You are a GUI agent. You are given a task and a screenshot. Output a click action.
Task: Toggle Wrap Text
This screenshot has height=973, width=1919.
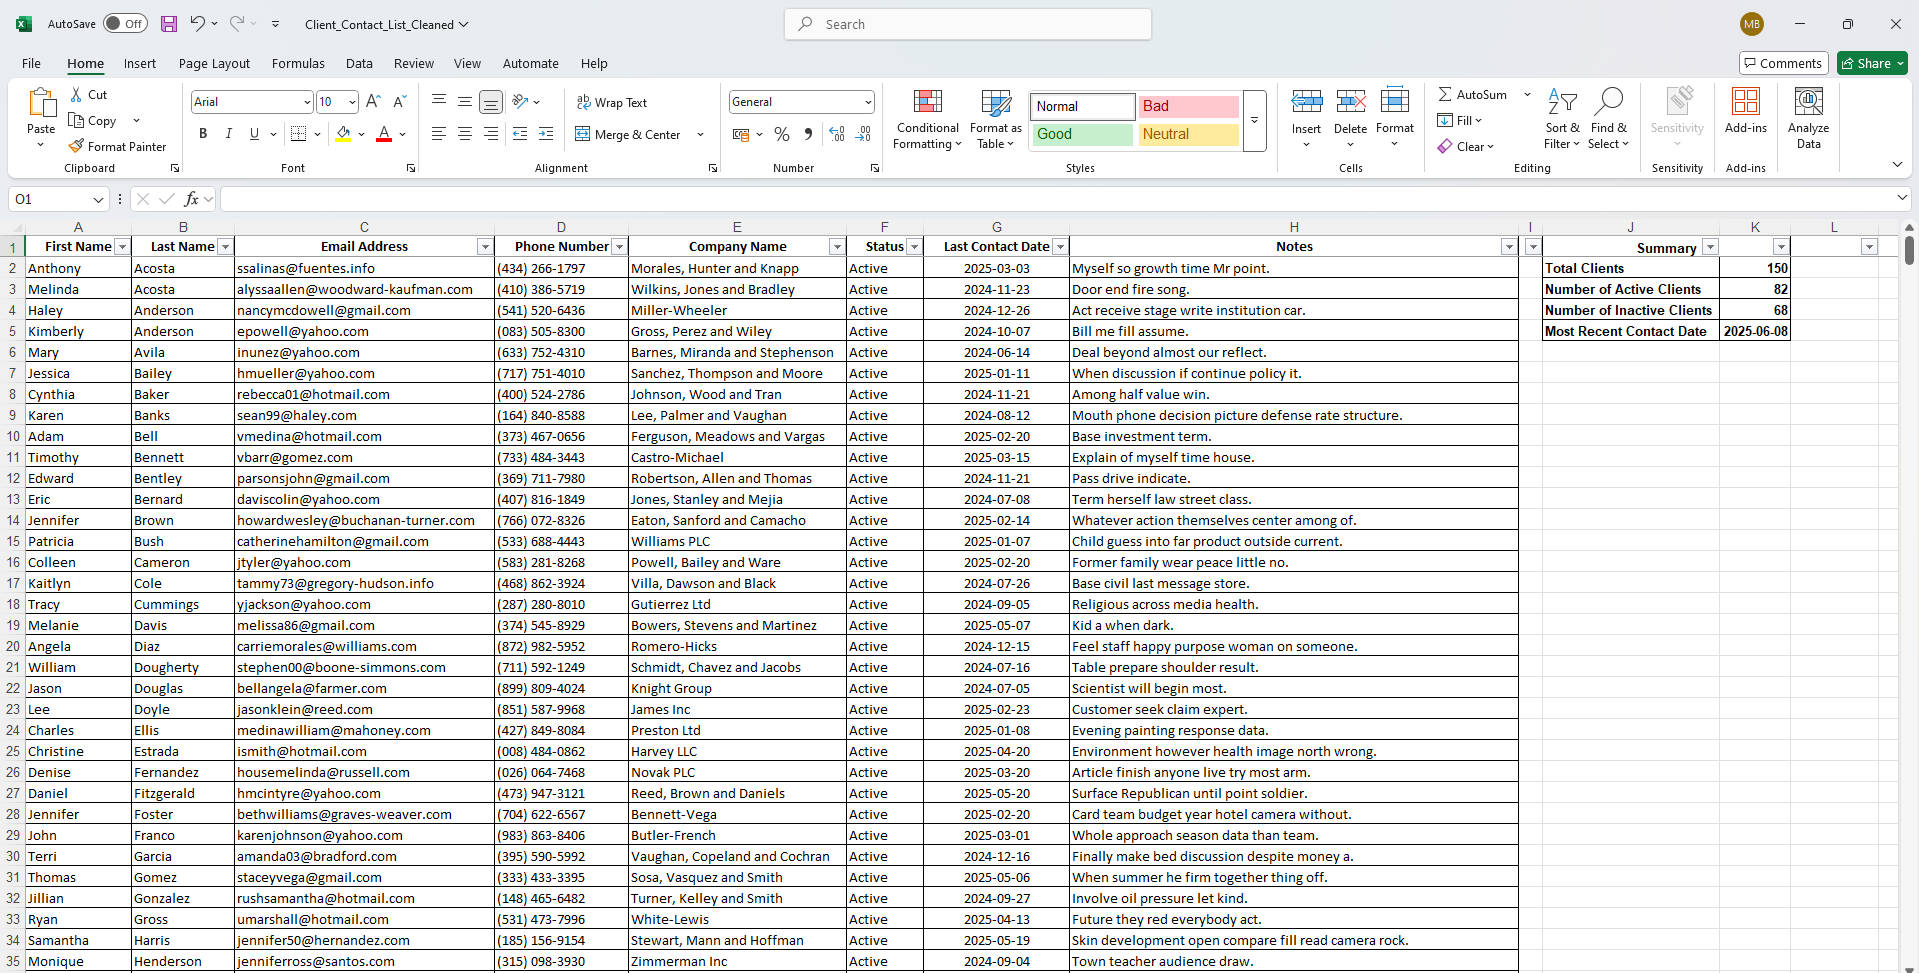pos(612,102)
